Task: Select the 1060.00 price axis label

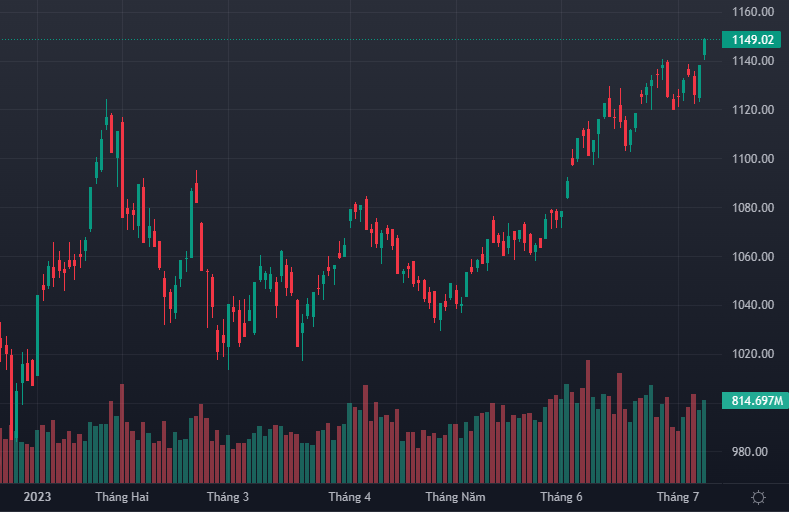Action: (753, 257)
